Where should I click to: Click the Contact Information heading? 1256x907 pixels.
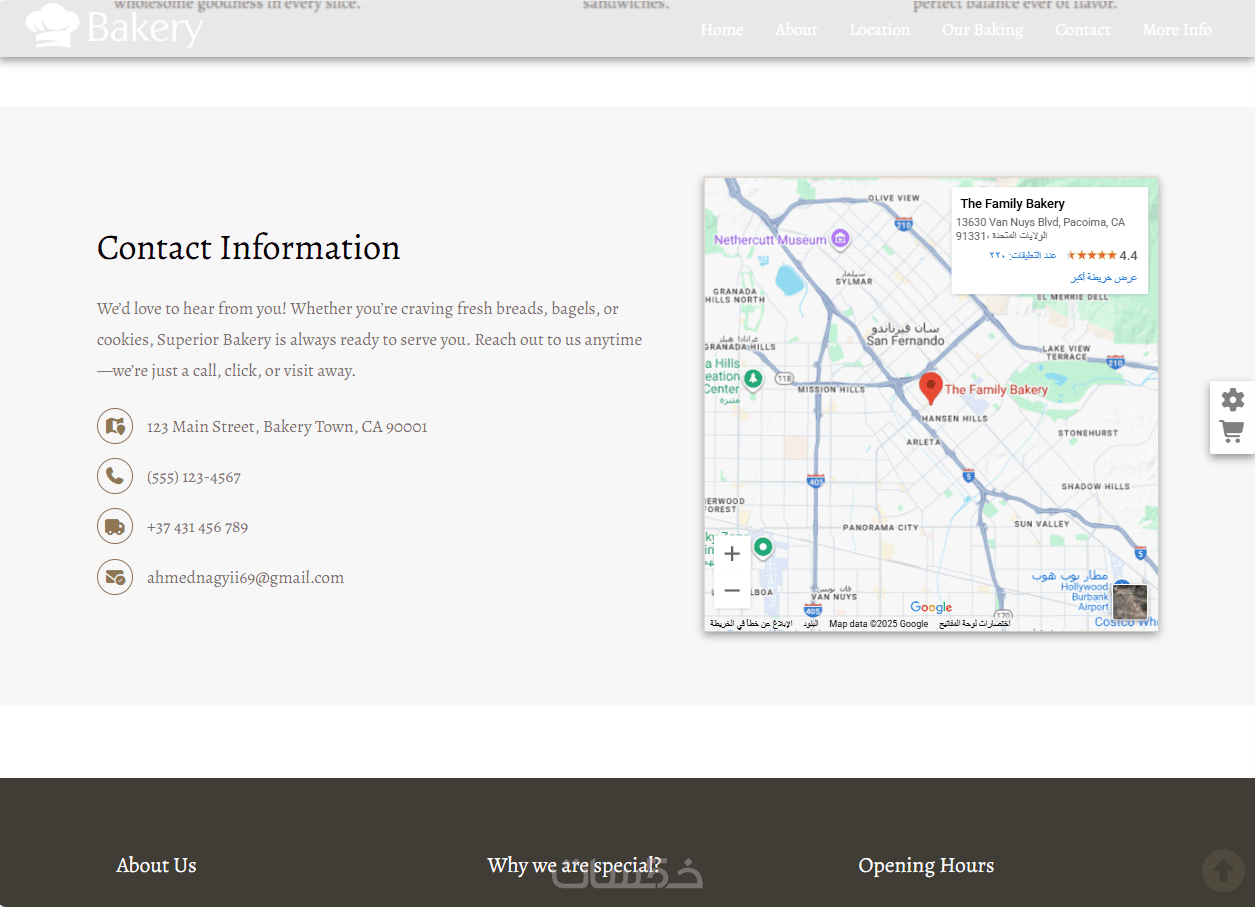pos(249,248)
